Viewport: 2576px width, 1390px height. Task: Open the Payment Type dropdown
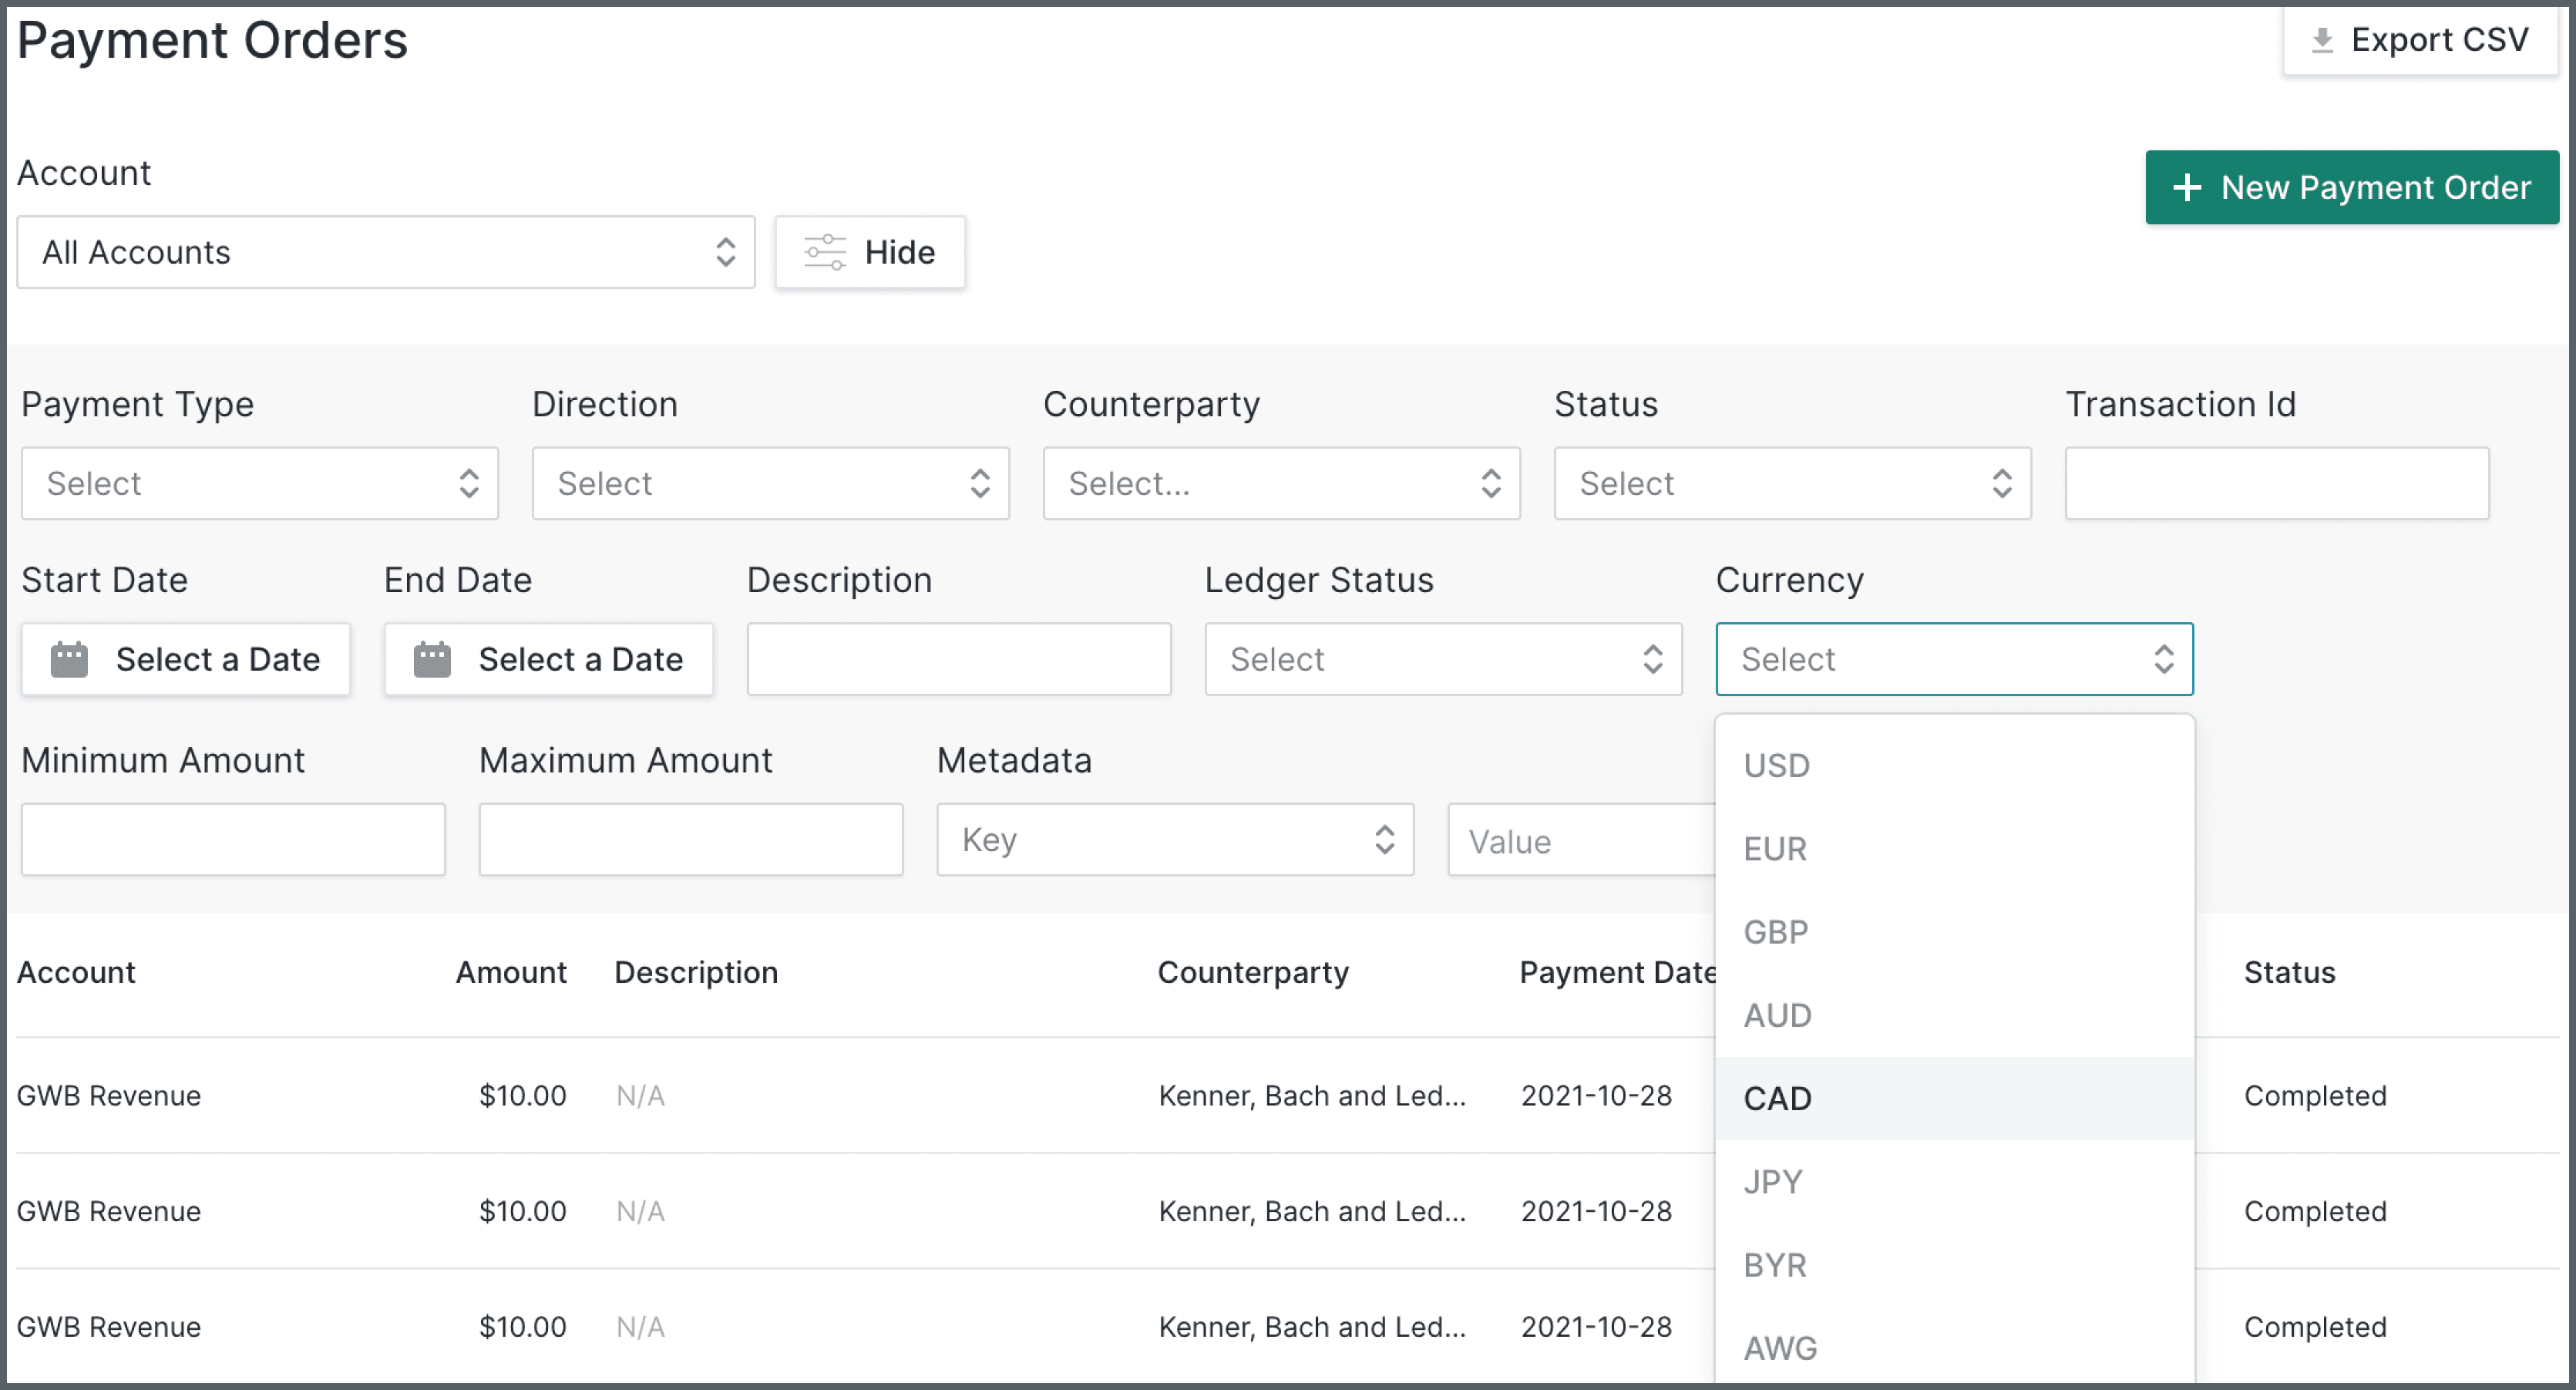pyautogui.click(x=258, y=483)
